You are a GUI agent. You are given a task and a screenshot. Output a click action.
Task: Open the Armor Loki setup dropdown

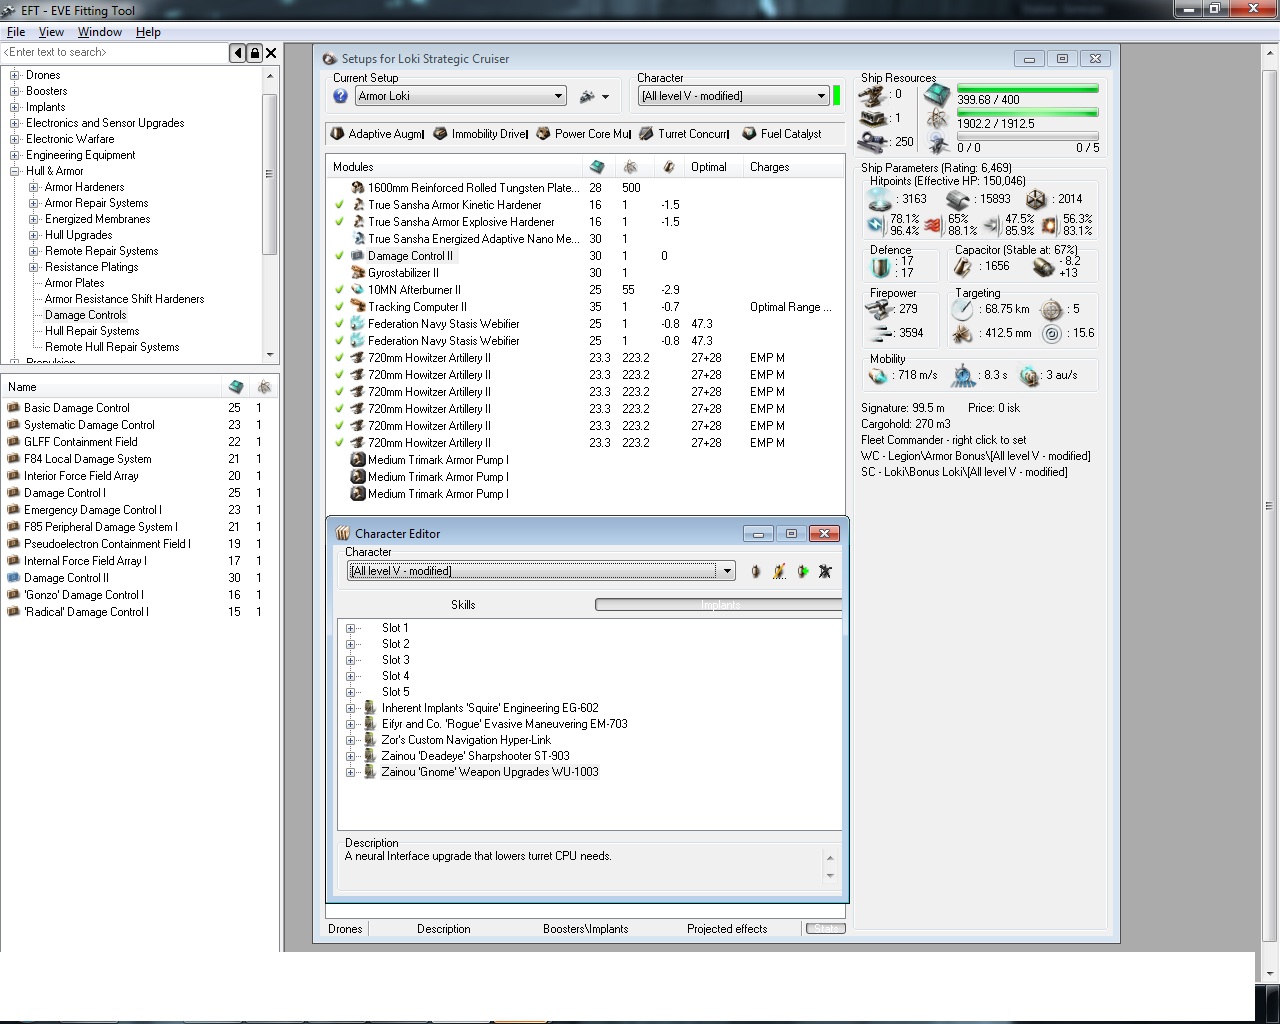[x=558, y=96]
